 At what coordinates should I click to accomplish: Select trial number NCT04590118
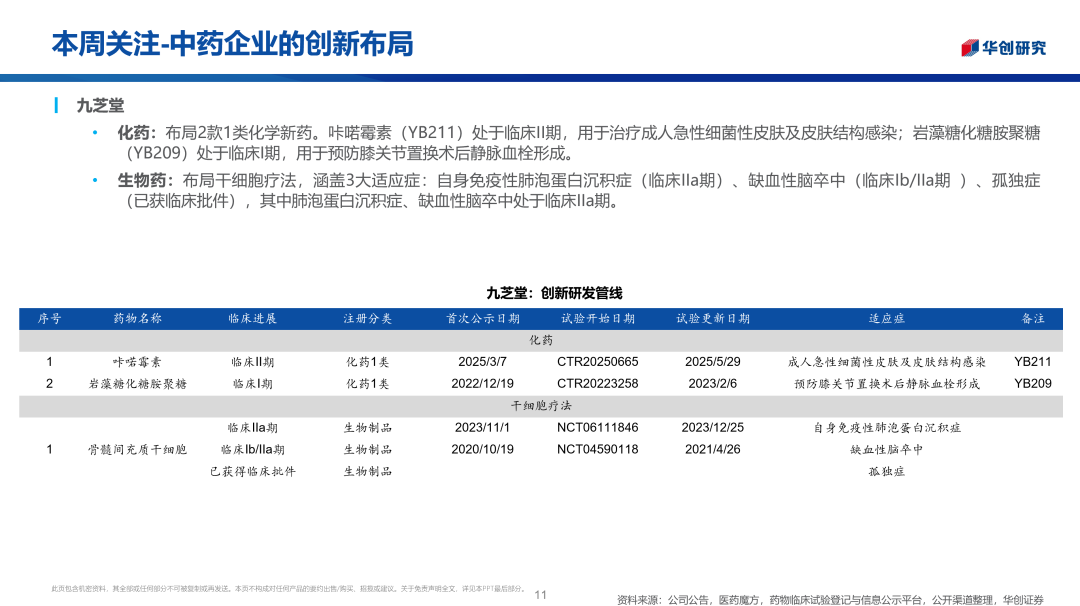pyautogui.click(x=598, y=449)
